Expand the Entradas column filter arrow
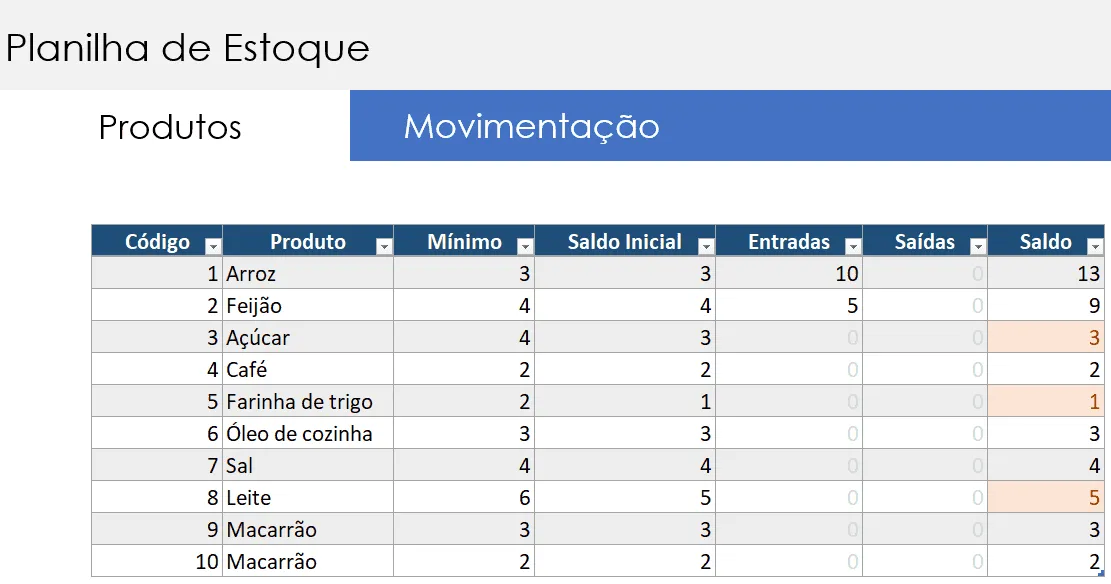 tap(853, 246)
